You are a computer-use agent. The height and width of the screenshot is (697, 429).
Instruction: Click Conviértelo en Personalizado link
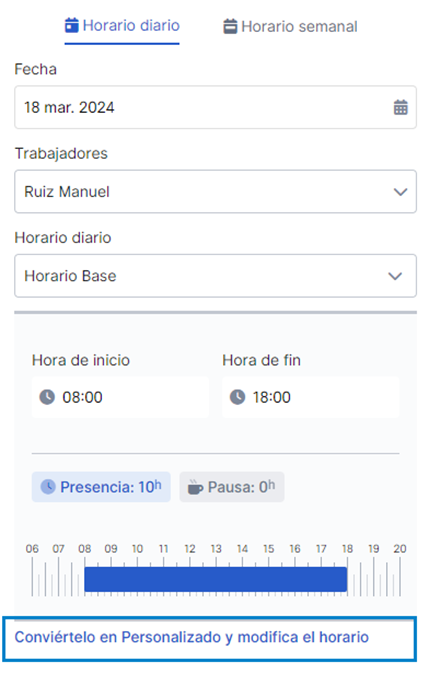tap(192, 637)
